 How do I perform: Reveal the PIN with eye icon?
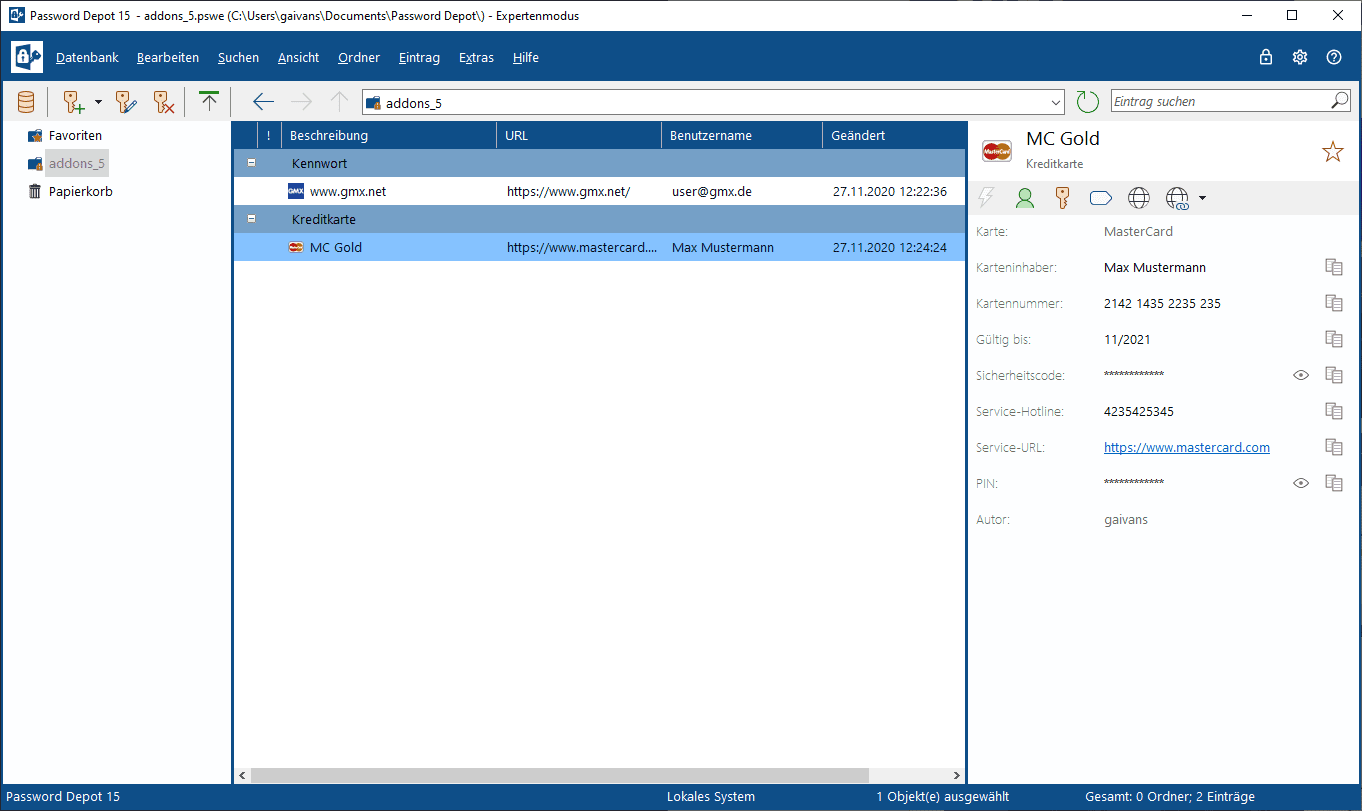(x=1301, y=483)
